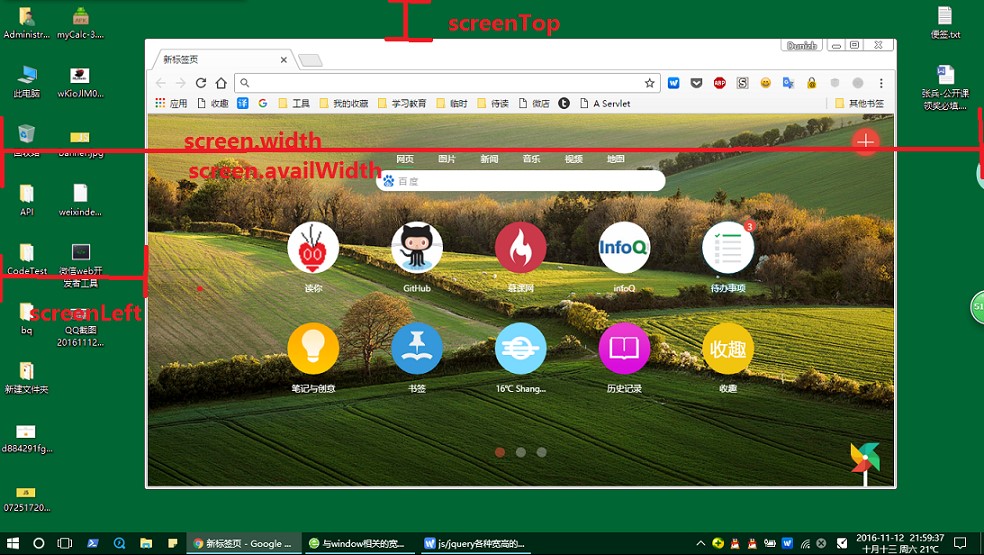Open the Google G bookmark
This screenshot has height=555, width=984.
point(263,104)
